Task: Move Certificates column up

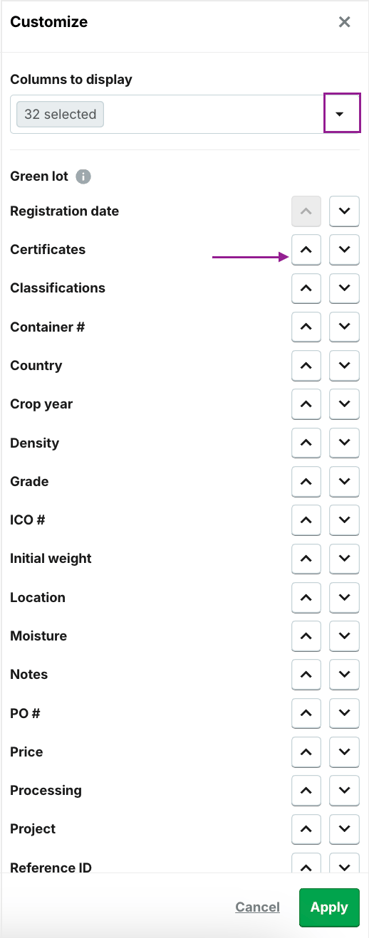Action: click(306, 249)
